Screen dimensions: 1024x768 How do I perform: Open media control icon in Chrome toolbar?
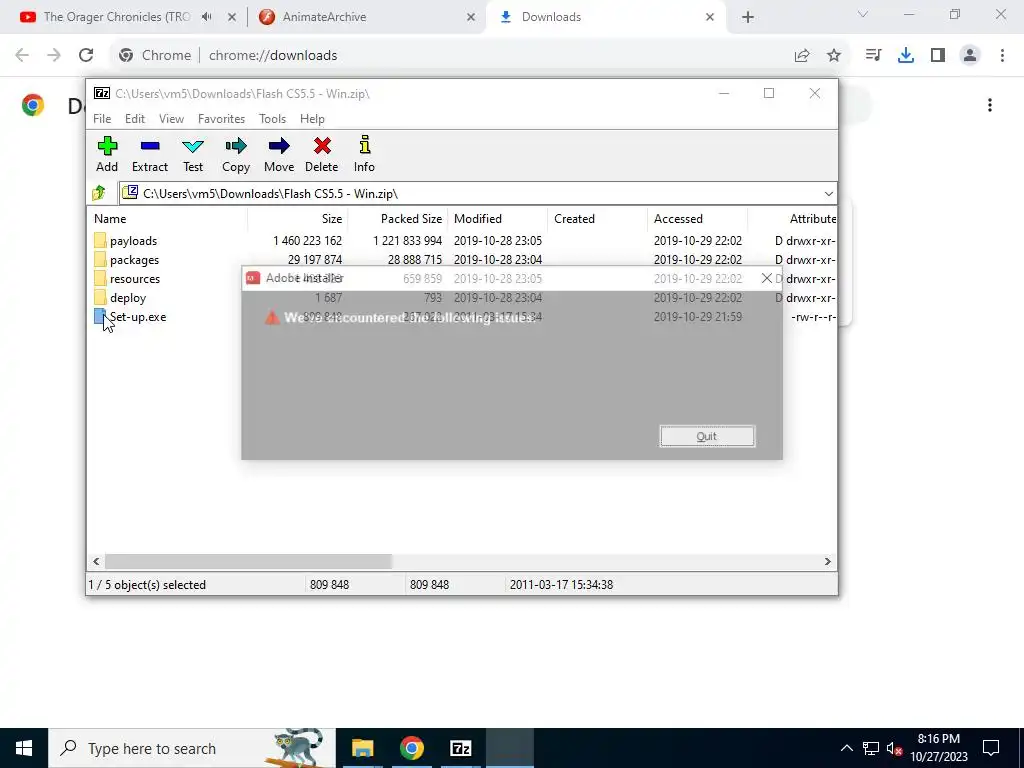coord(873,56)
